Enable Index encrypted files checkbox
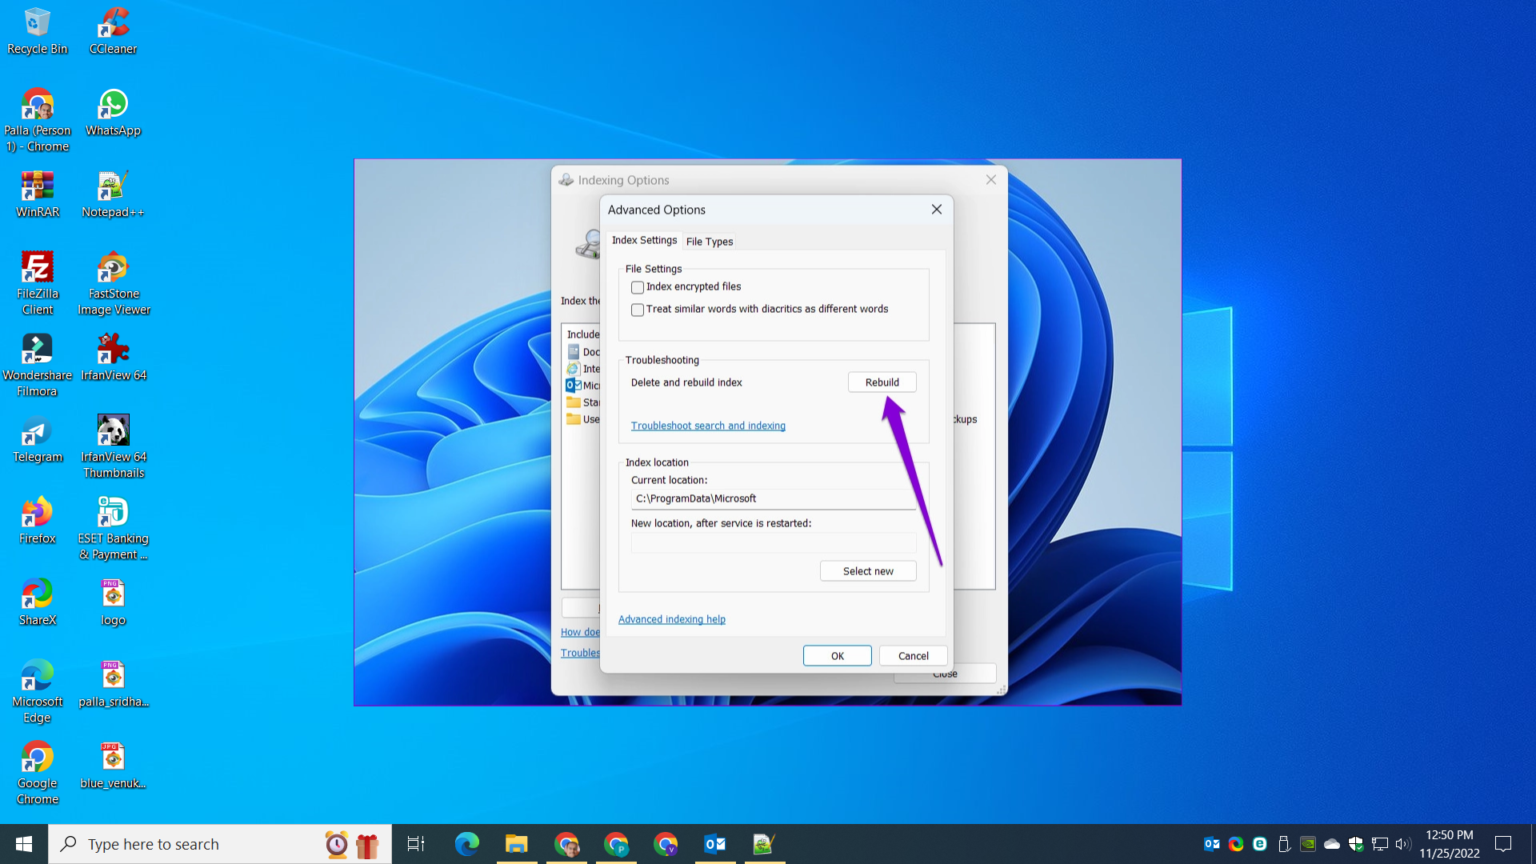Screen dimensions: 1536x864 point(638,287)
